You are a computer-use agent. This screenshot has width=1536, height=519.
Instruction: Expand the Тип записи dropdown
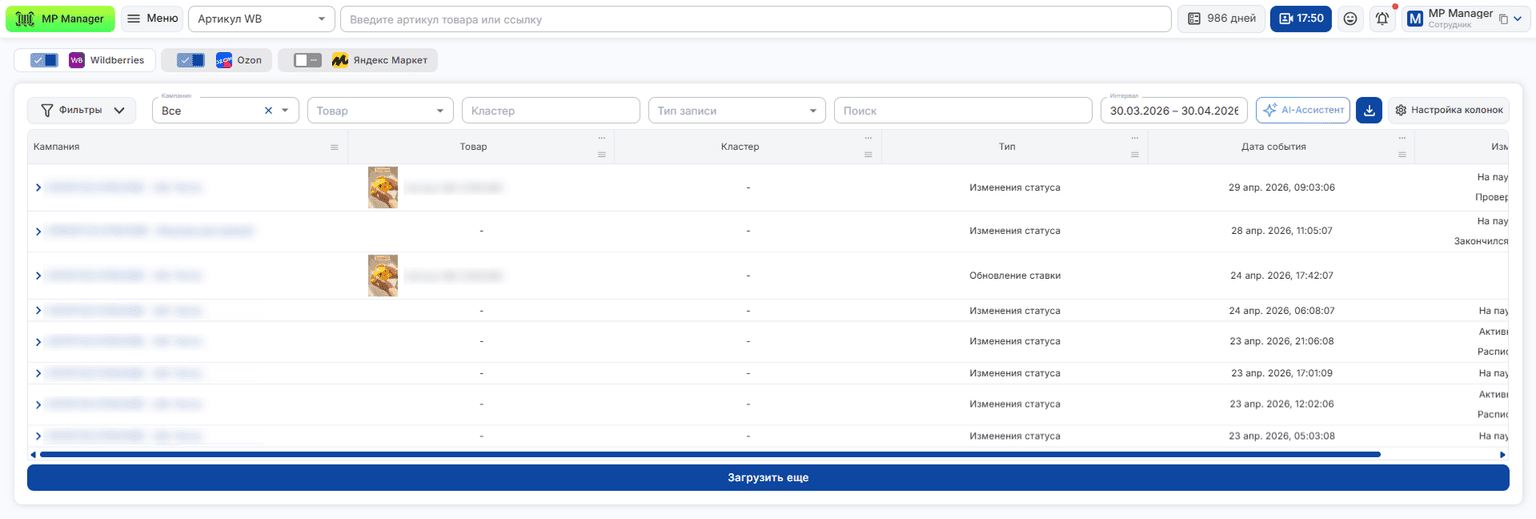pyautogui.click(x=737, y=110)
